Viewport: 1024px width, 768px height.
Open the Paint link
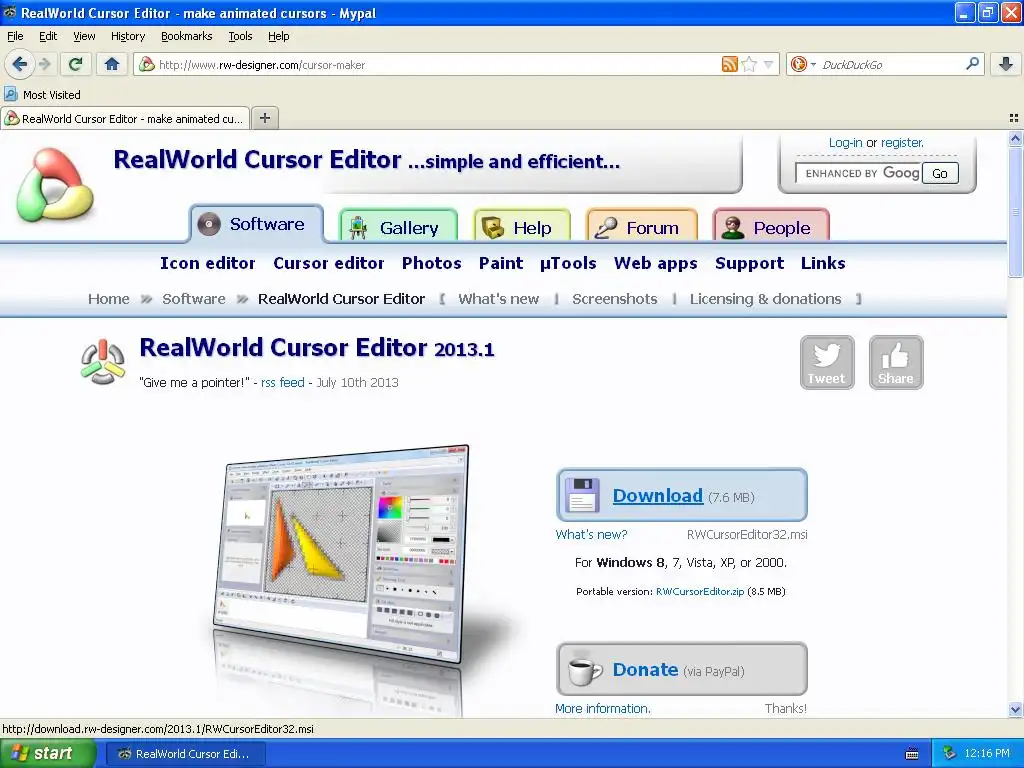[501, 263]
